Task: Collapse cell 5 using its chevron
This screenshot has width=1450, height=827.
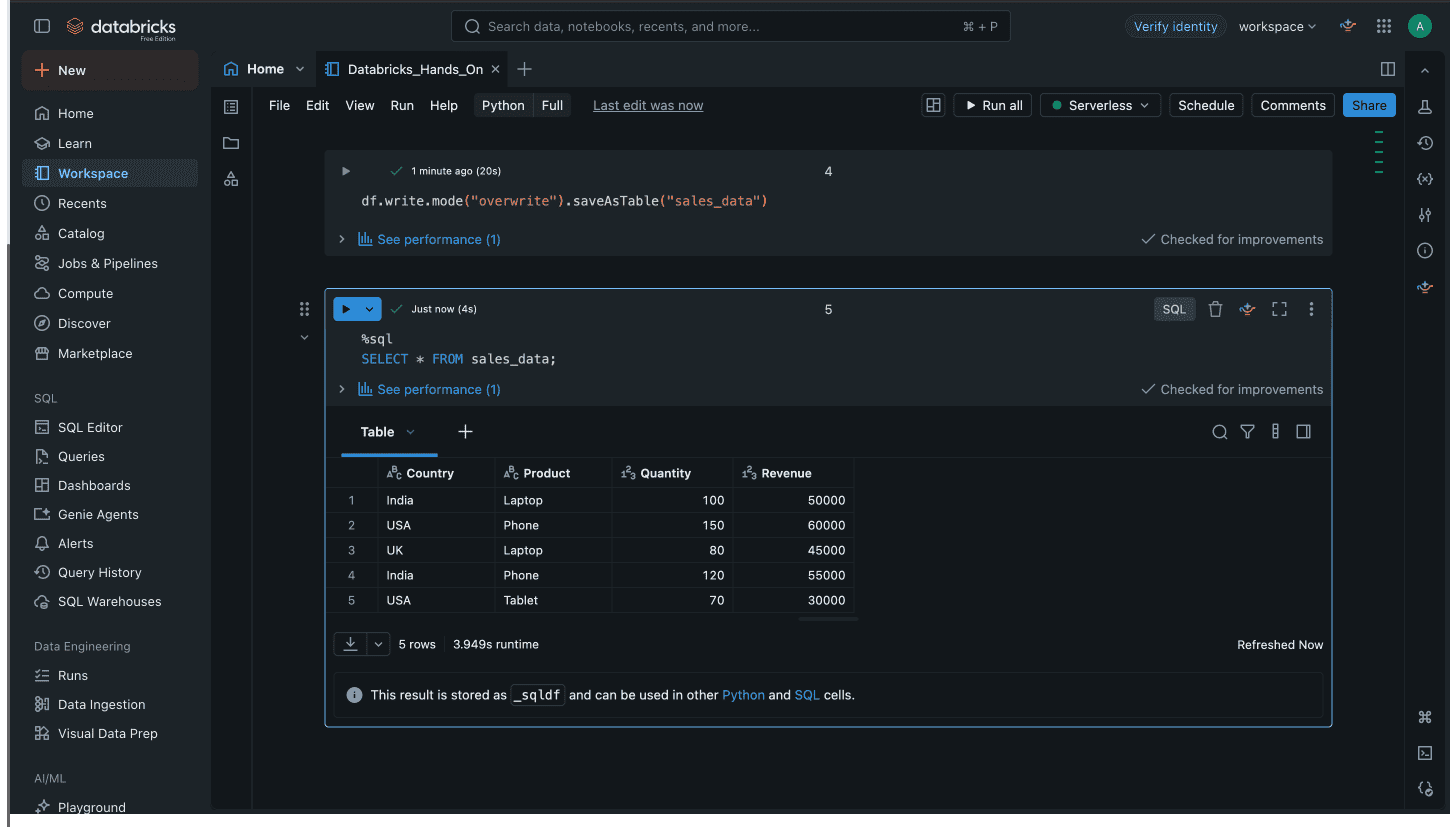Action: (x=304, y=338)
